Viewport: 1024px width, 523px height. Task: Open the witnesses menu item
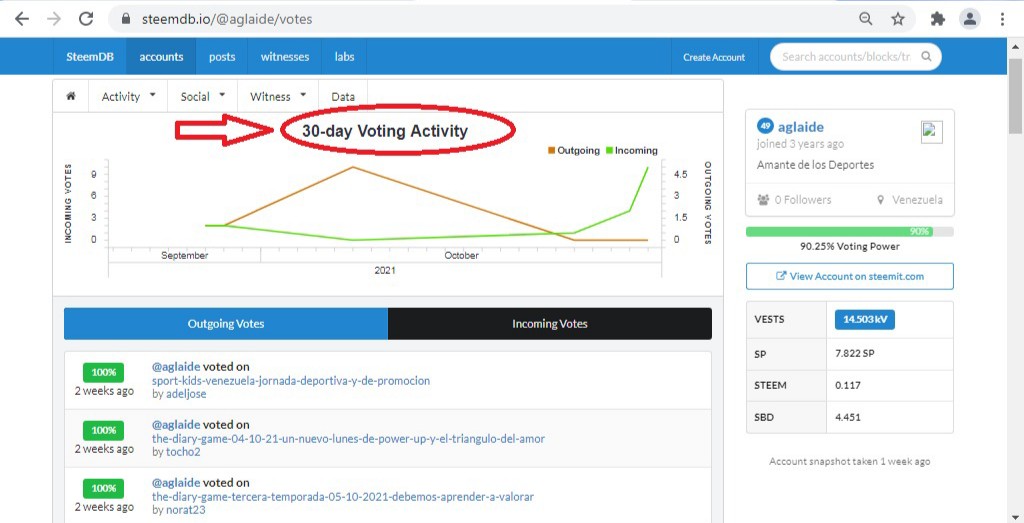(x=285, y=57)
